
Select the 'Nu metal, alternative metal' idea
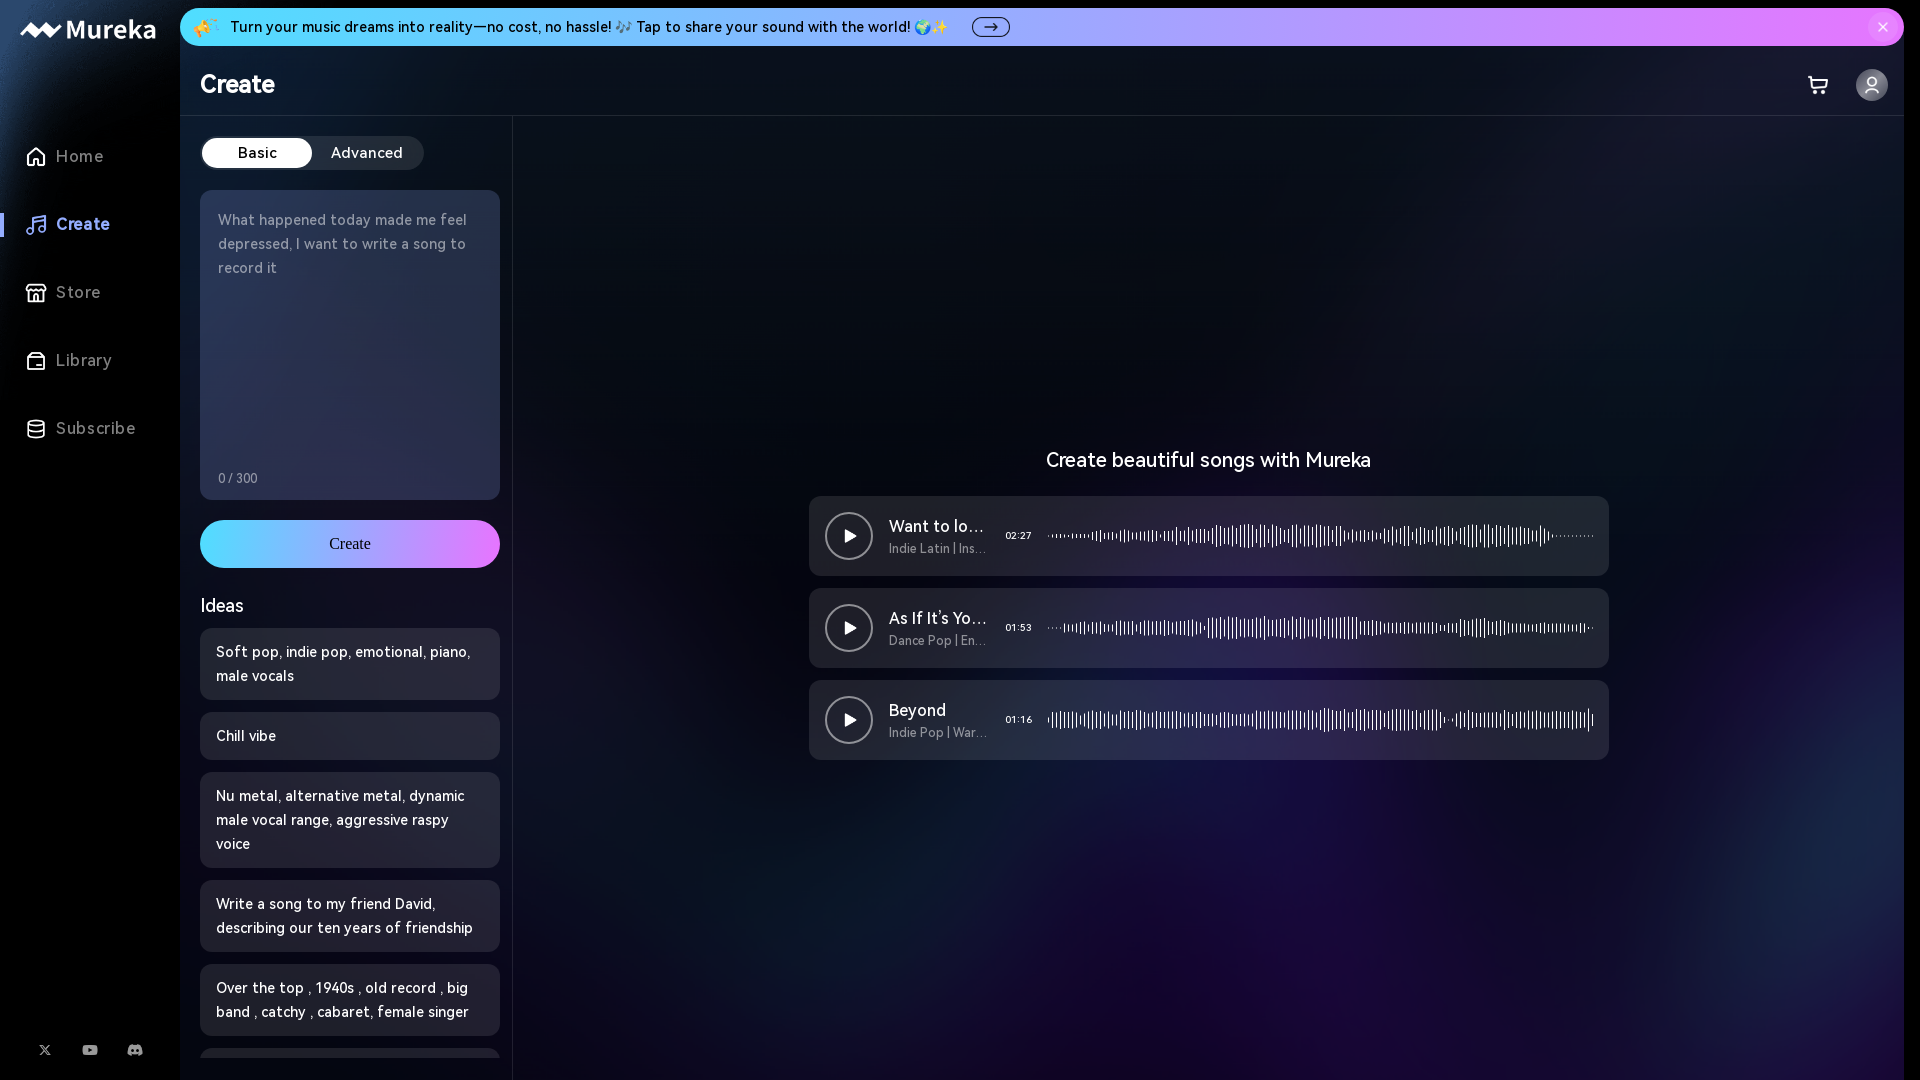tap(349, 819)
